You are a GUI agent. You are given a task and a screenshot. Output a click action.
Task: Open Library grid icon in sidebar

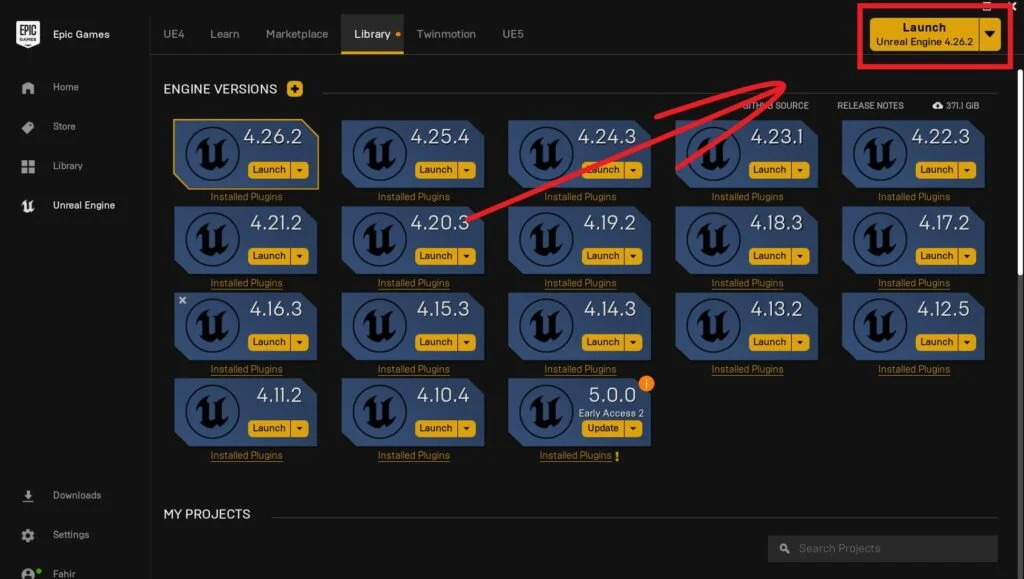point(27,166)
